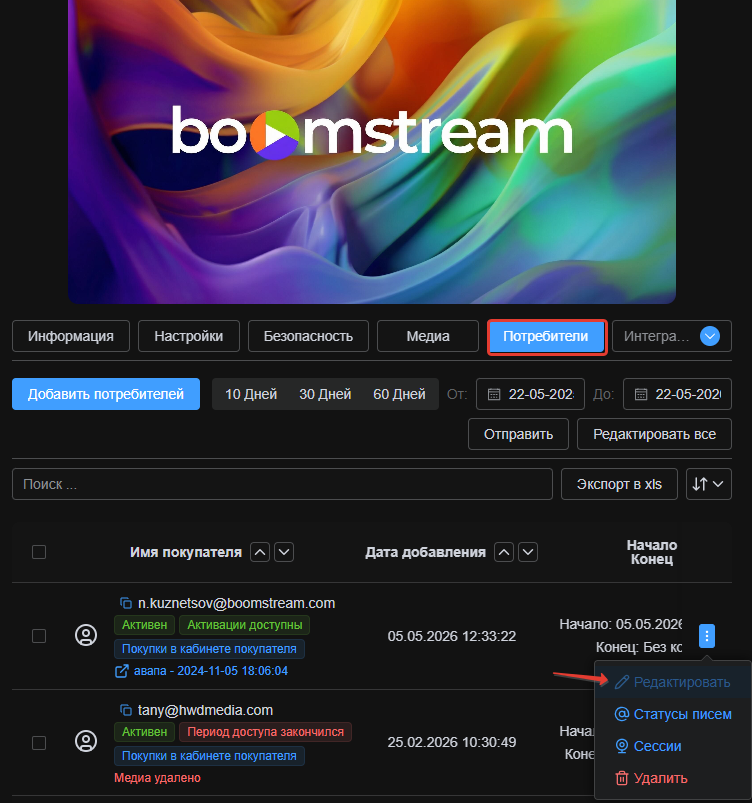
Task: Click user avatar icon for n.kuznetsov row
Action: pyautogui.click(x=86, y=636)
